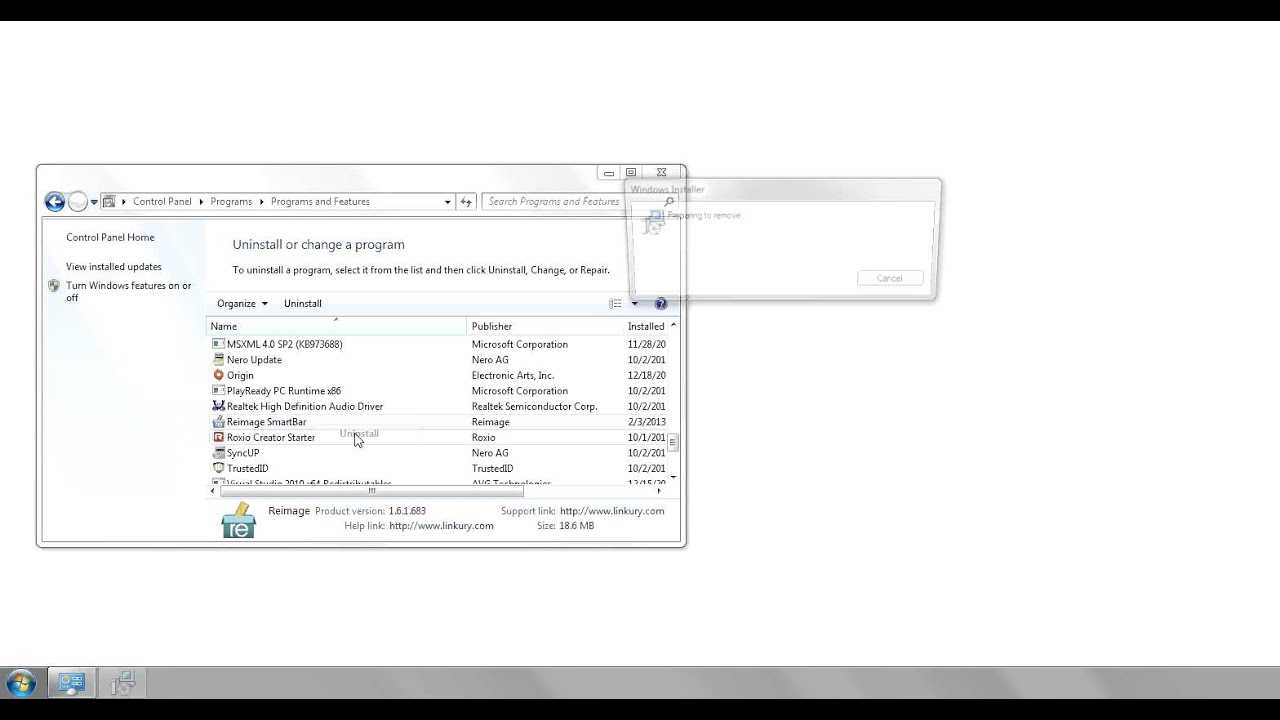
Task: Click the 2/3/2013 install date cell
Action: click(646, 422)
